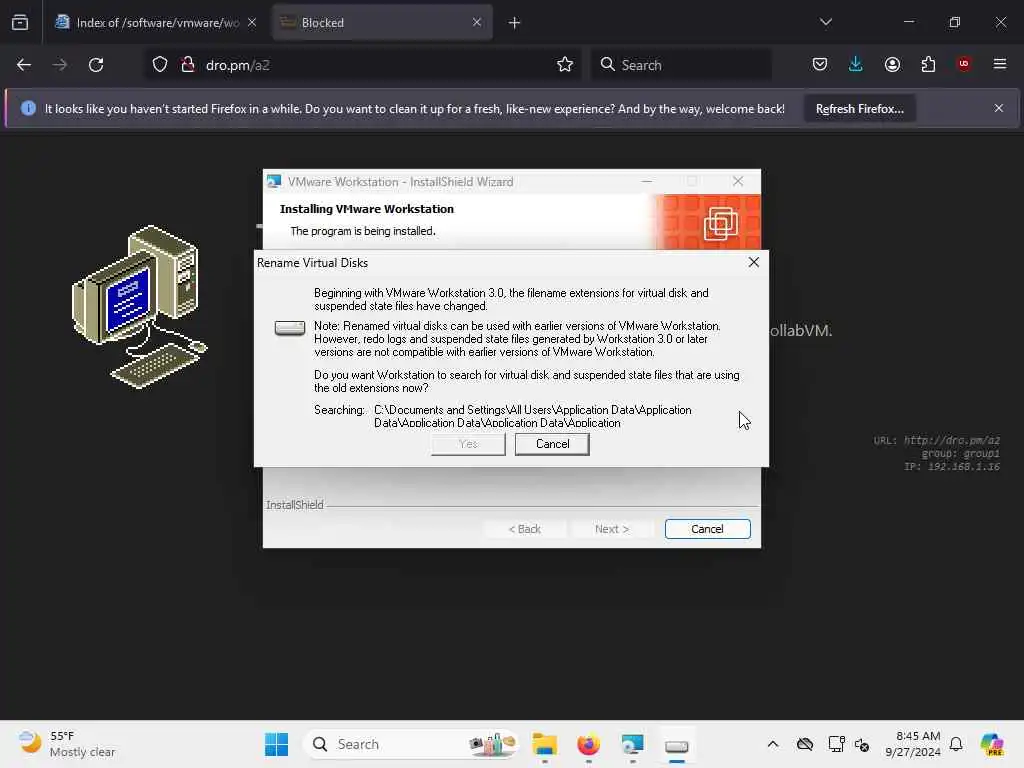Switch to the Blocked tab

pos(381,22)
